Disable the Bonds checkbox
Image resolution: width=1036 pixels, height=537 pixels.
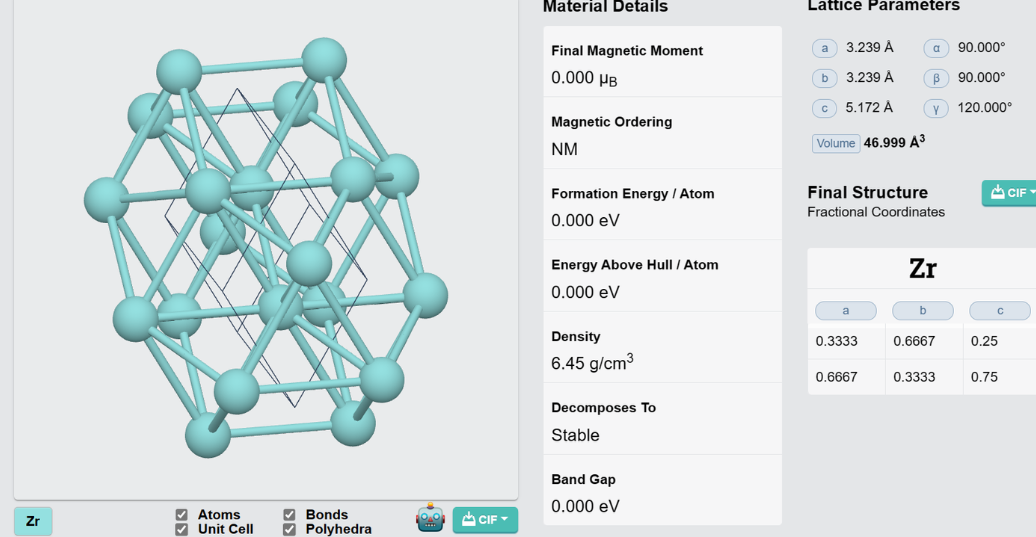(x=289, y=515)
